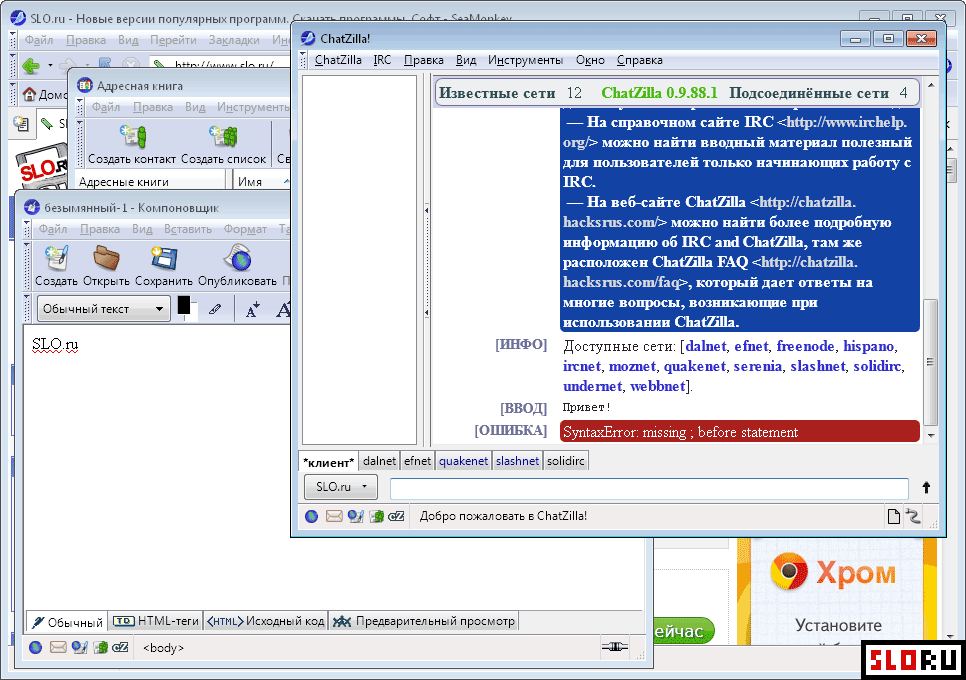Open the Справка menu in ChatZilla
This screenshot has width=966, height=680.
click(x=639, y=60)
